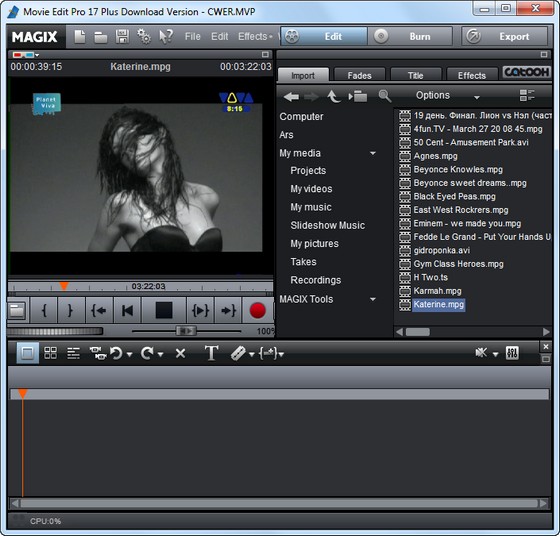Screen dimensions: 560x536
Task: Activate the context help cursor icon
Action: [x=166, y=36]
